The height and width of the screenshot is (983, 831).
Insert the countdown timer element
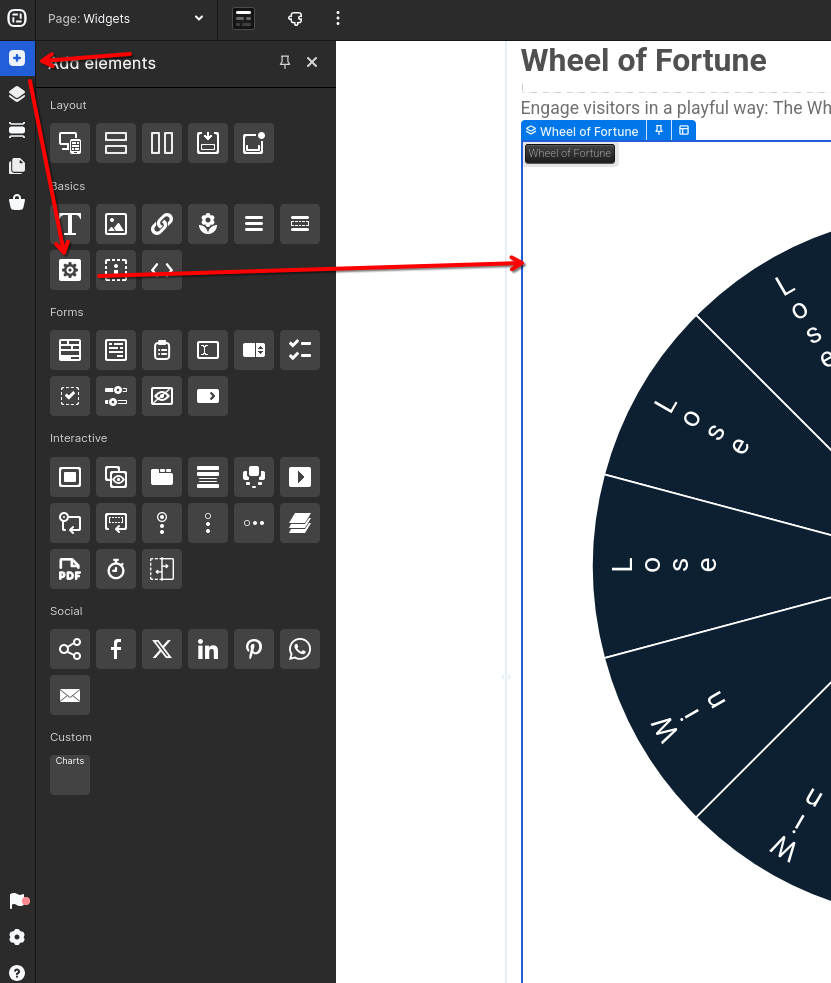tap(116, 568)
